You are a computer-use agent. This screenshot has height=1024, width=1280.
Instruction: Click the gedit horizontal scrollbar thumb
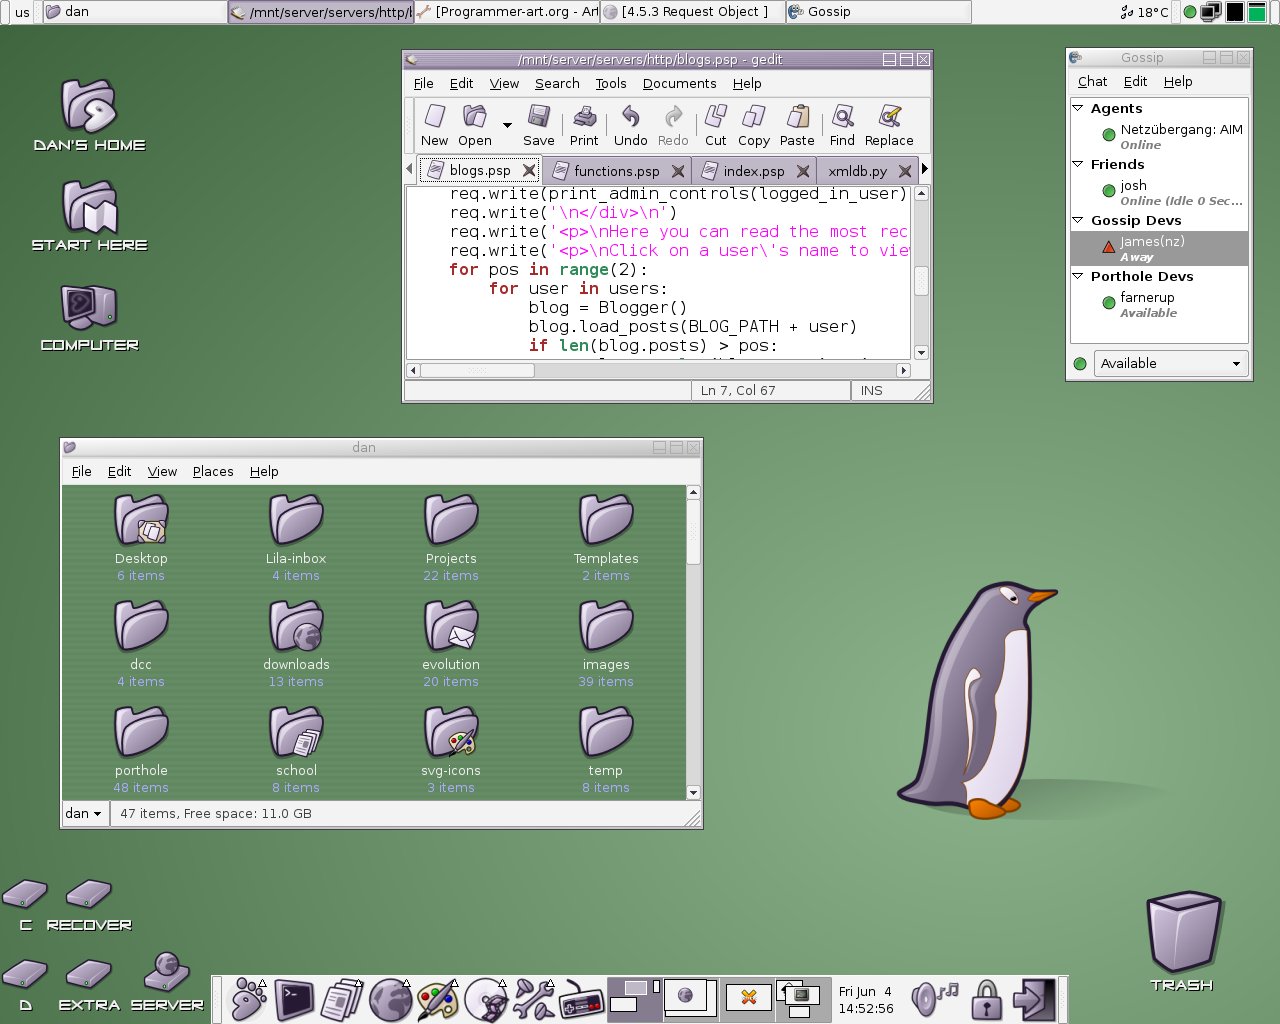point(477,370)
